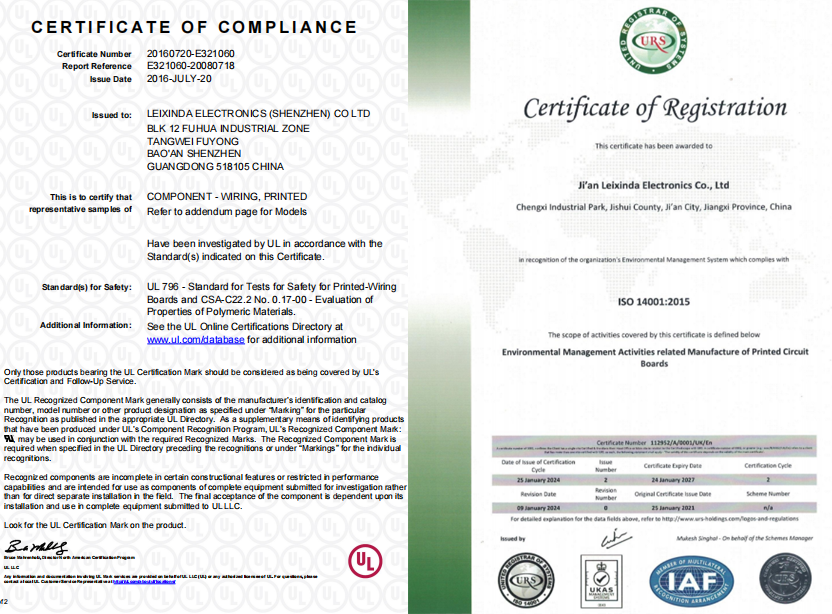This screenshot has width=832, height=614.
Task: Select the 'Chengxi Industrial Park' address line
Action: [653, 207]
